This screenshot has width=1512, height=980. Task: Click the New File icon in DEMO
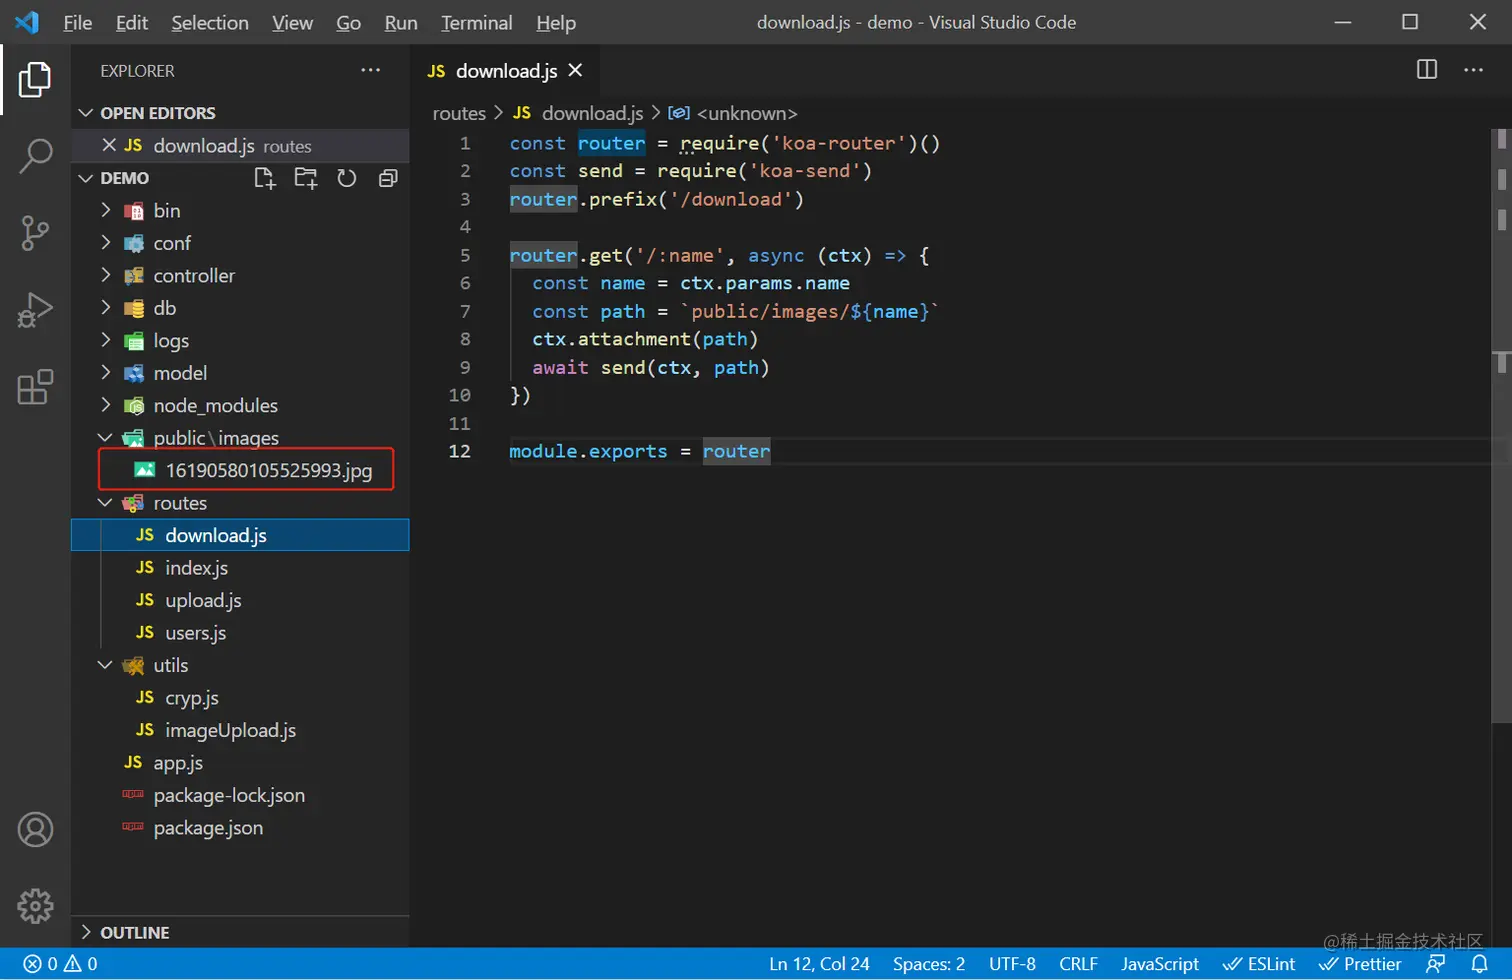264,178
